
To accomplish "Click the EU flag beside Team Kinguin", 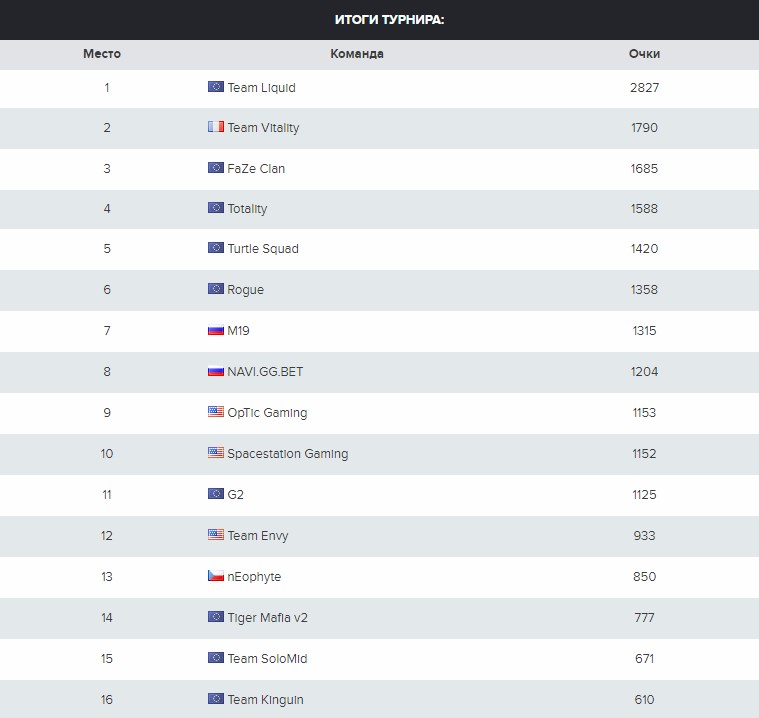I will tap(216, 699).
